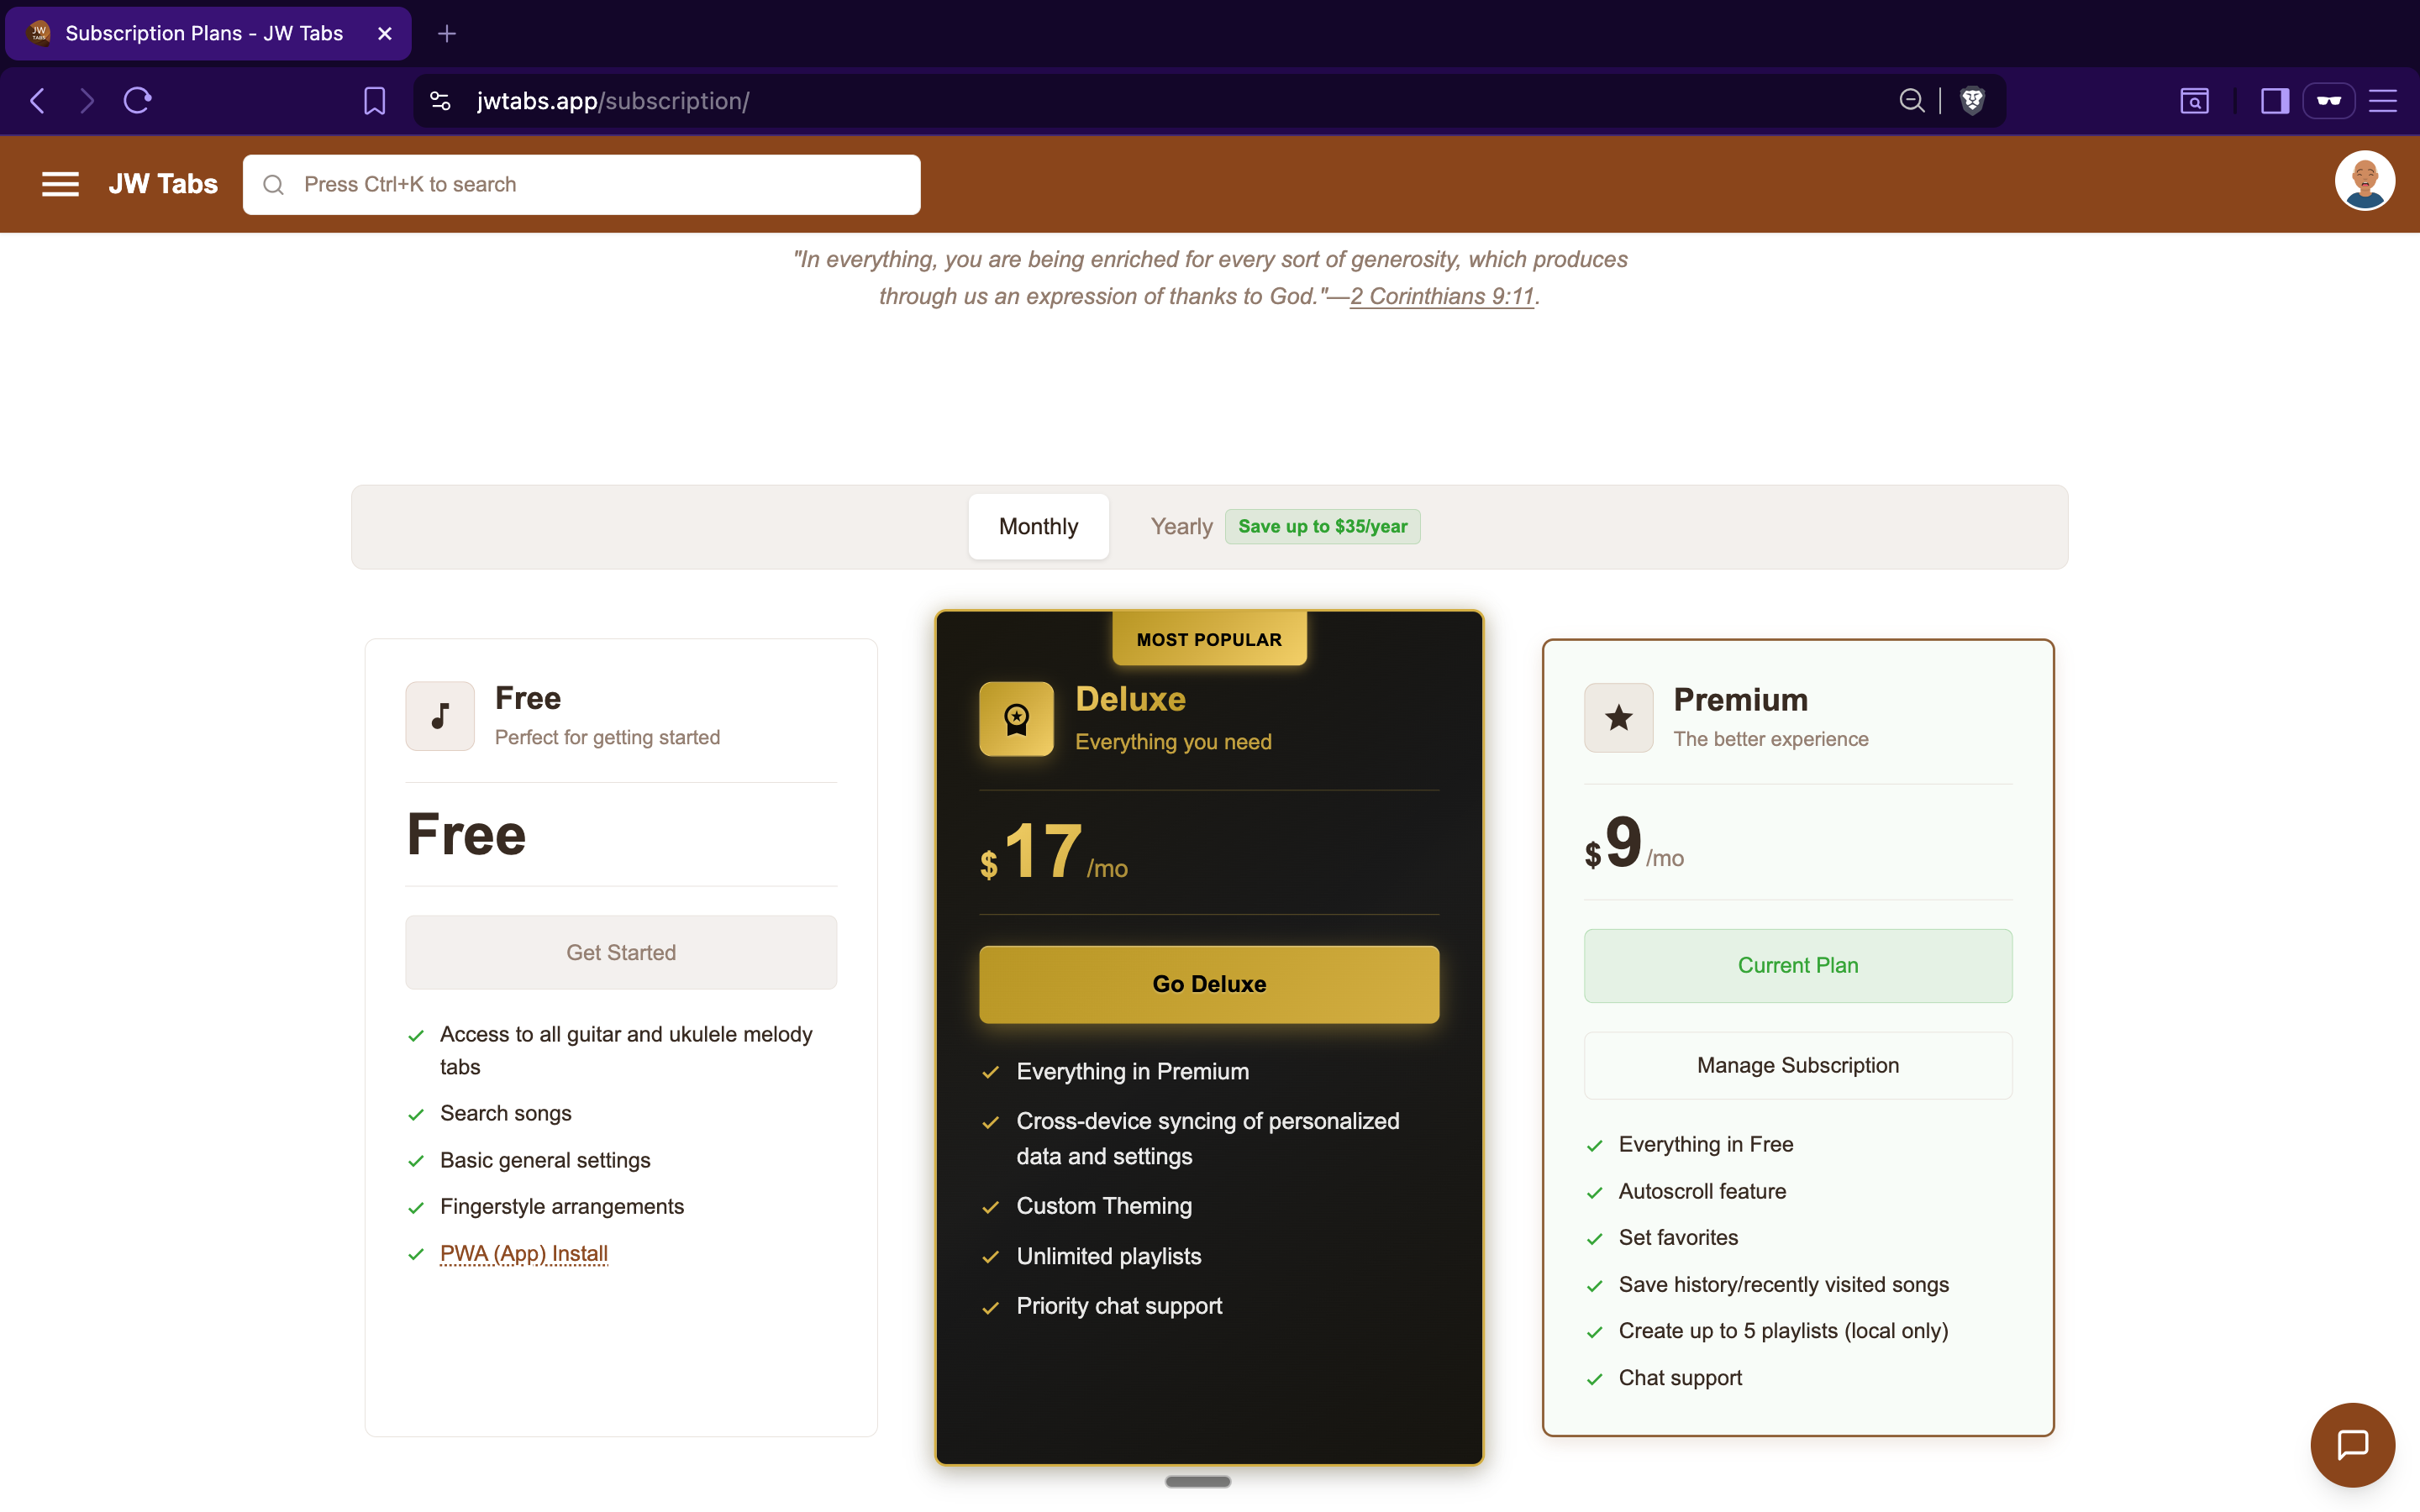Switch billing to Yearly
2420x1512 pixels.
pyautogui.click(x=1180, y=526)
